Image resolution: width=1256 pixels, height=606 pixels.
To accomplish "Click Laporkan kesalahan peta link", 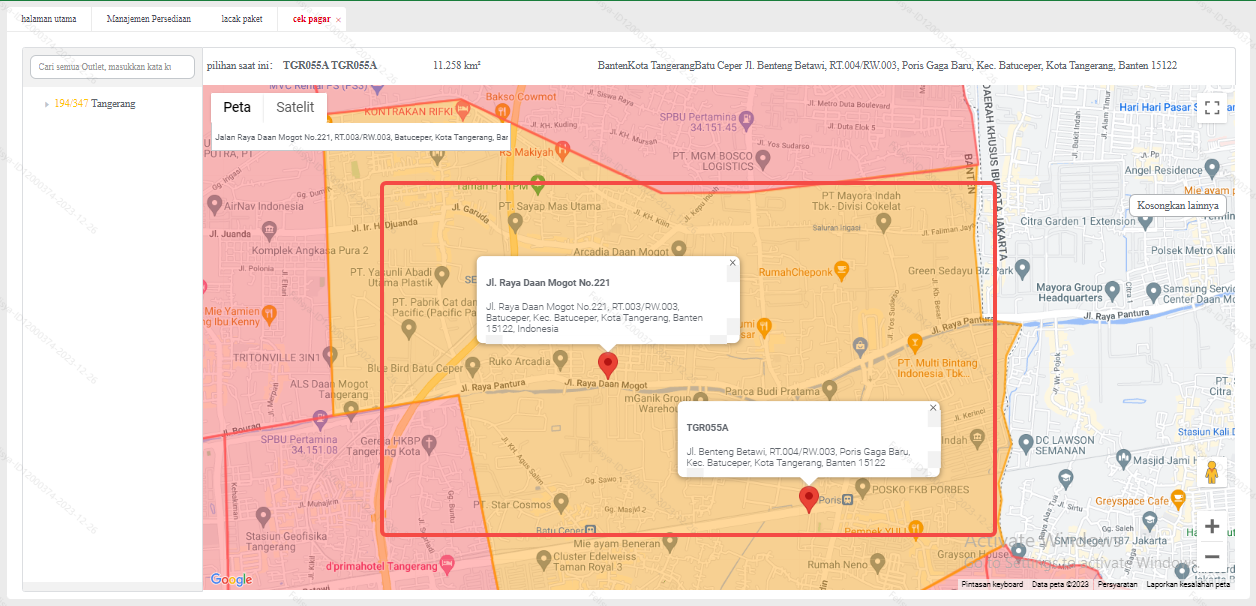I will [x=1187, y=584].
